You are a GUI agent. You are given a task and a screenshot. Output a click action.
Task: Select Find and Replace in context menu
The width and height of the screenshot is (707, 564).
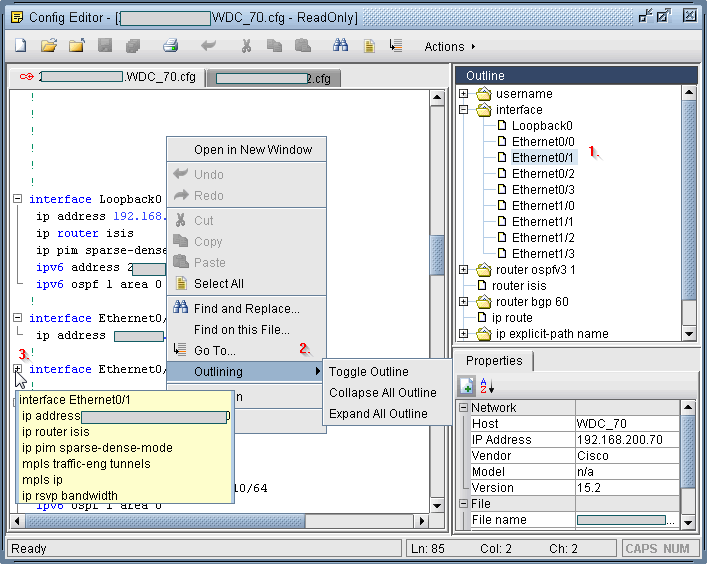point(246,309)
